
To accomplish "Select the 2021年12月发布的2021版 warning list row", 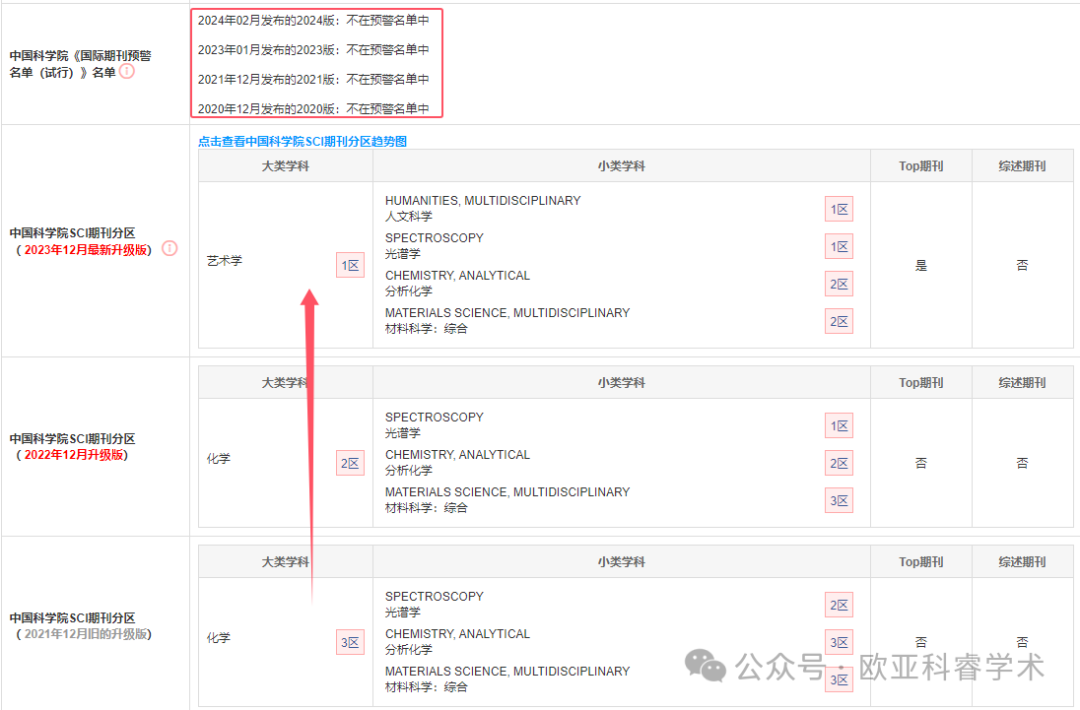I will [x=313, y=79].
